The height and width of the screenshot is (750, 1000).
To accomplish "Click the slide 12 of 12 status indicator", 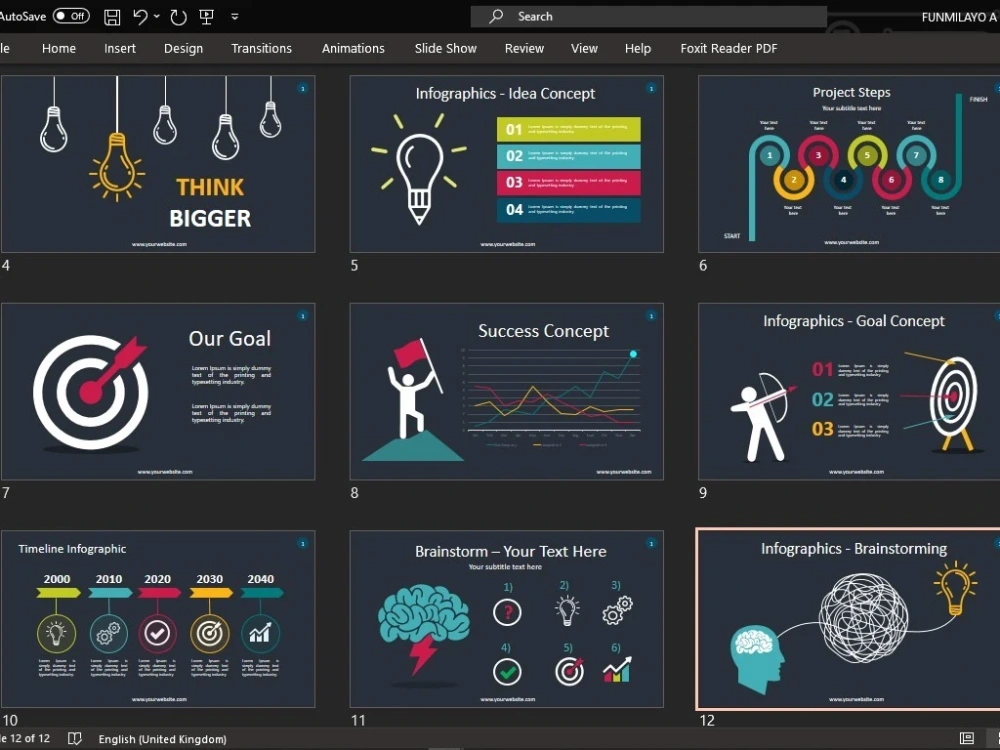I will tap(26, 739).
